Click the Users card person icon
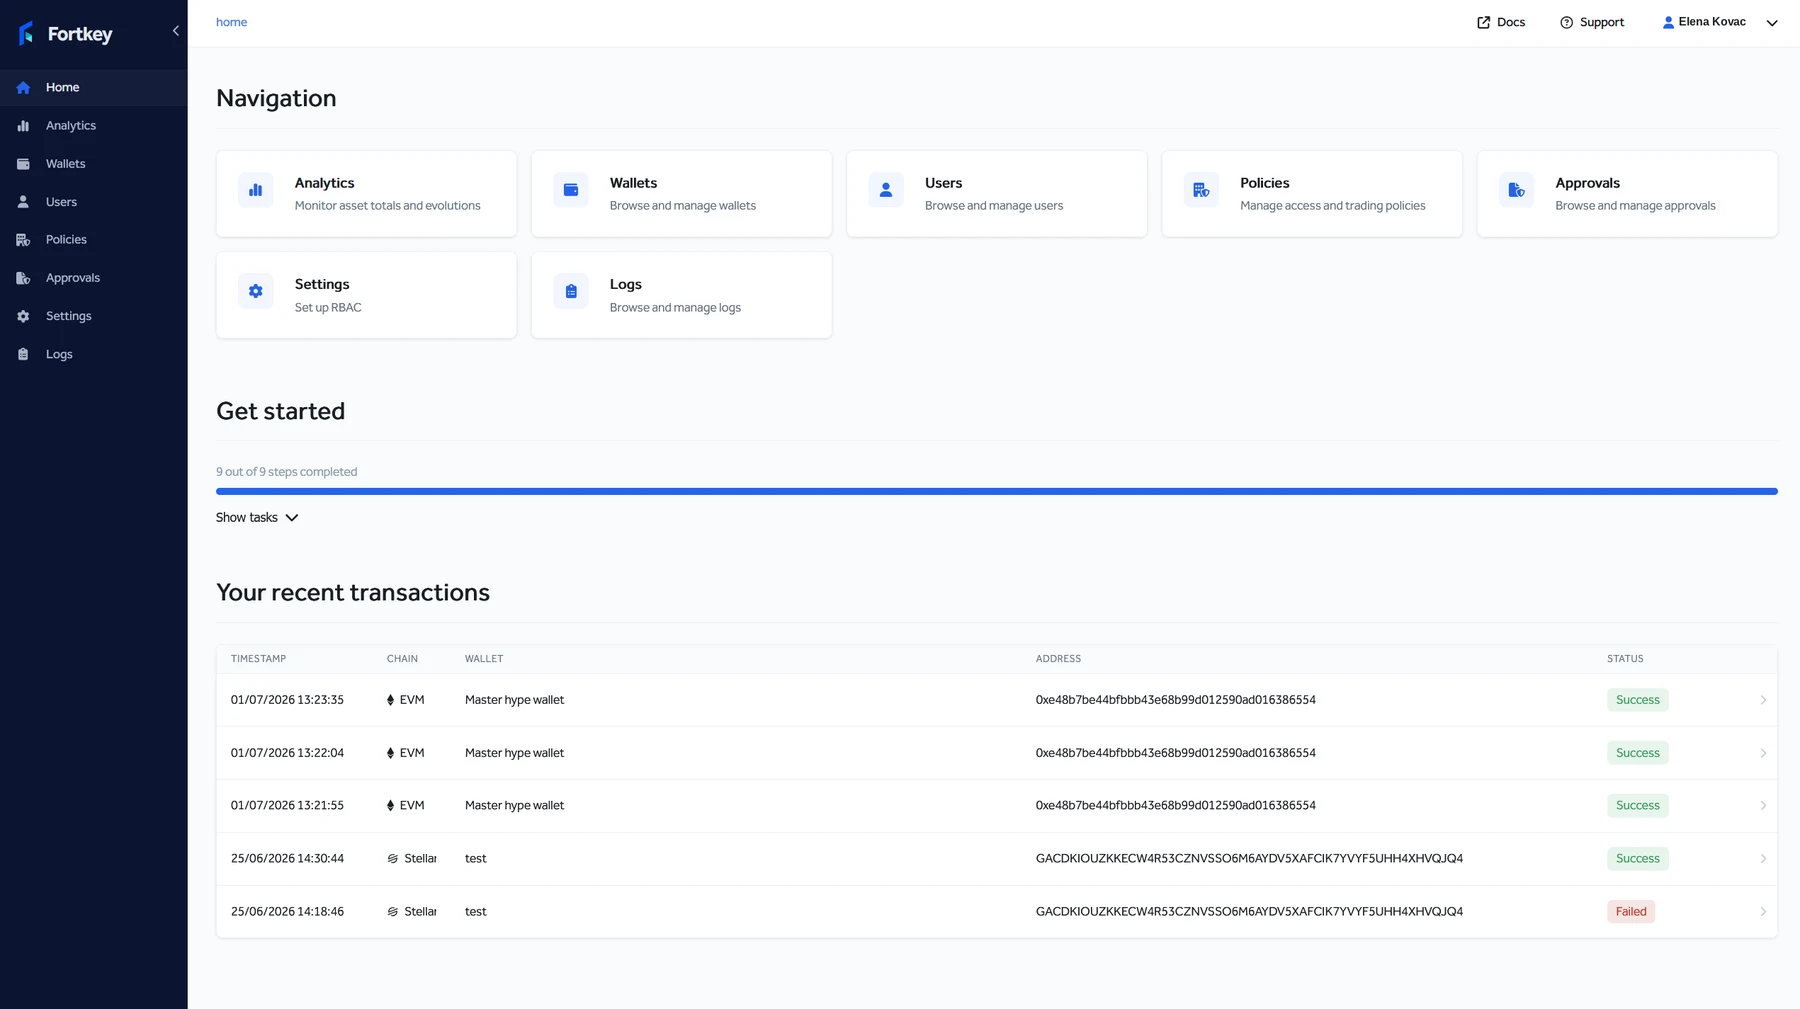1800x1009 pixels. [x=886, y=190]
